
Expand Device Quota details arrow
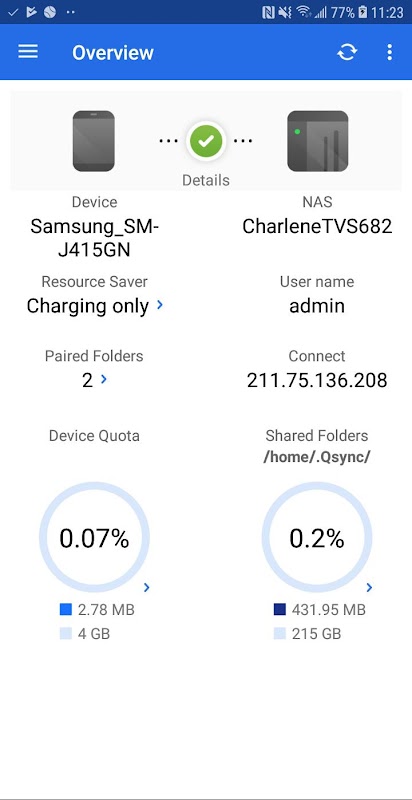click(x=147, y=588)
